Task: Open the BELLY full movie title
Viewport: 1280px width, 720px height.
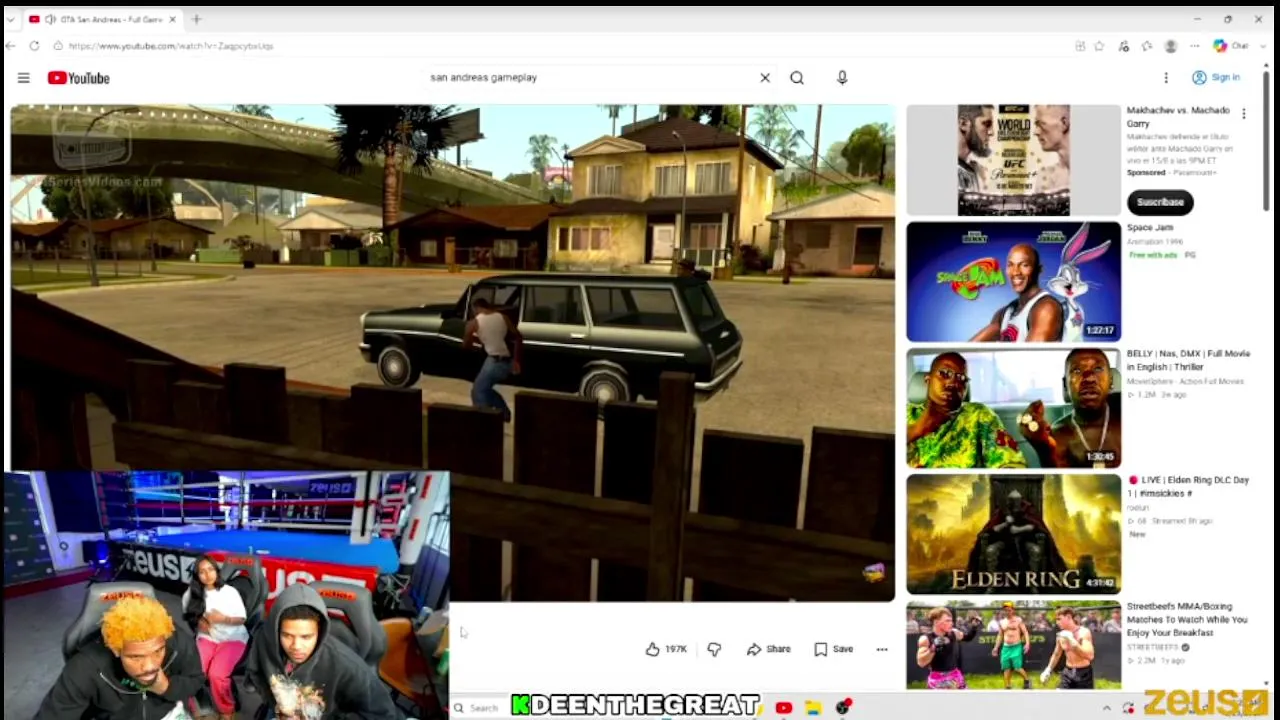Action: [1188, 360]
